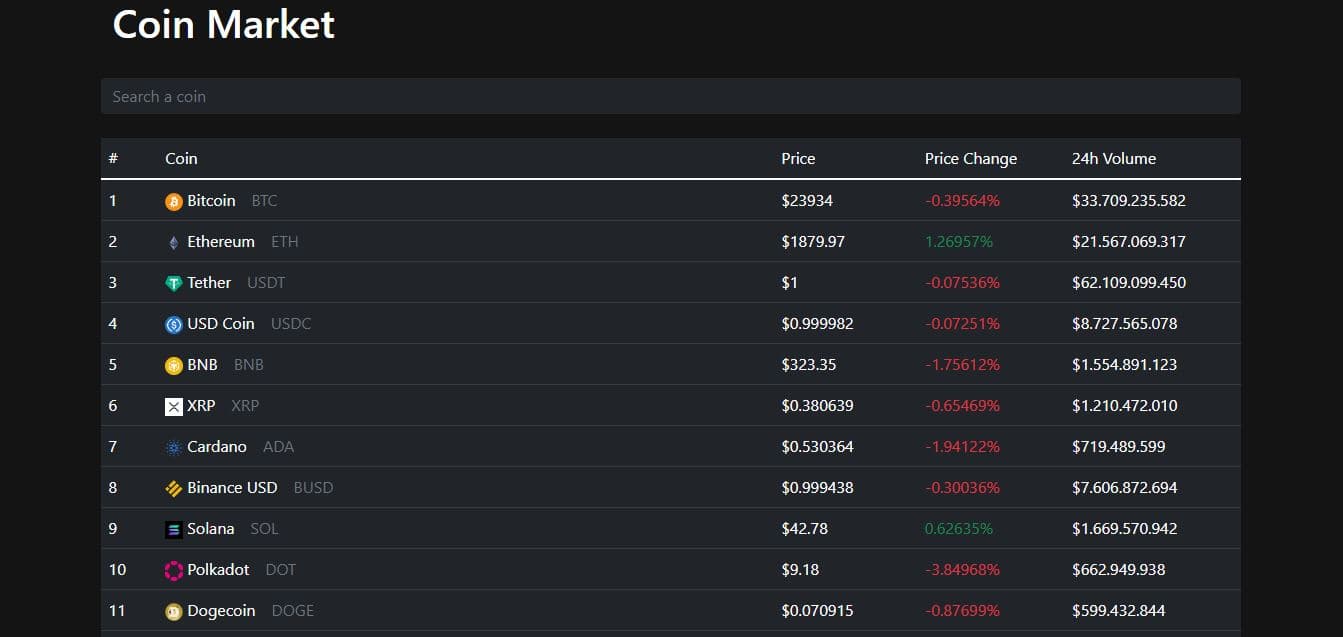Click the pink Polkadot logo icon

pos(174,570)
